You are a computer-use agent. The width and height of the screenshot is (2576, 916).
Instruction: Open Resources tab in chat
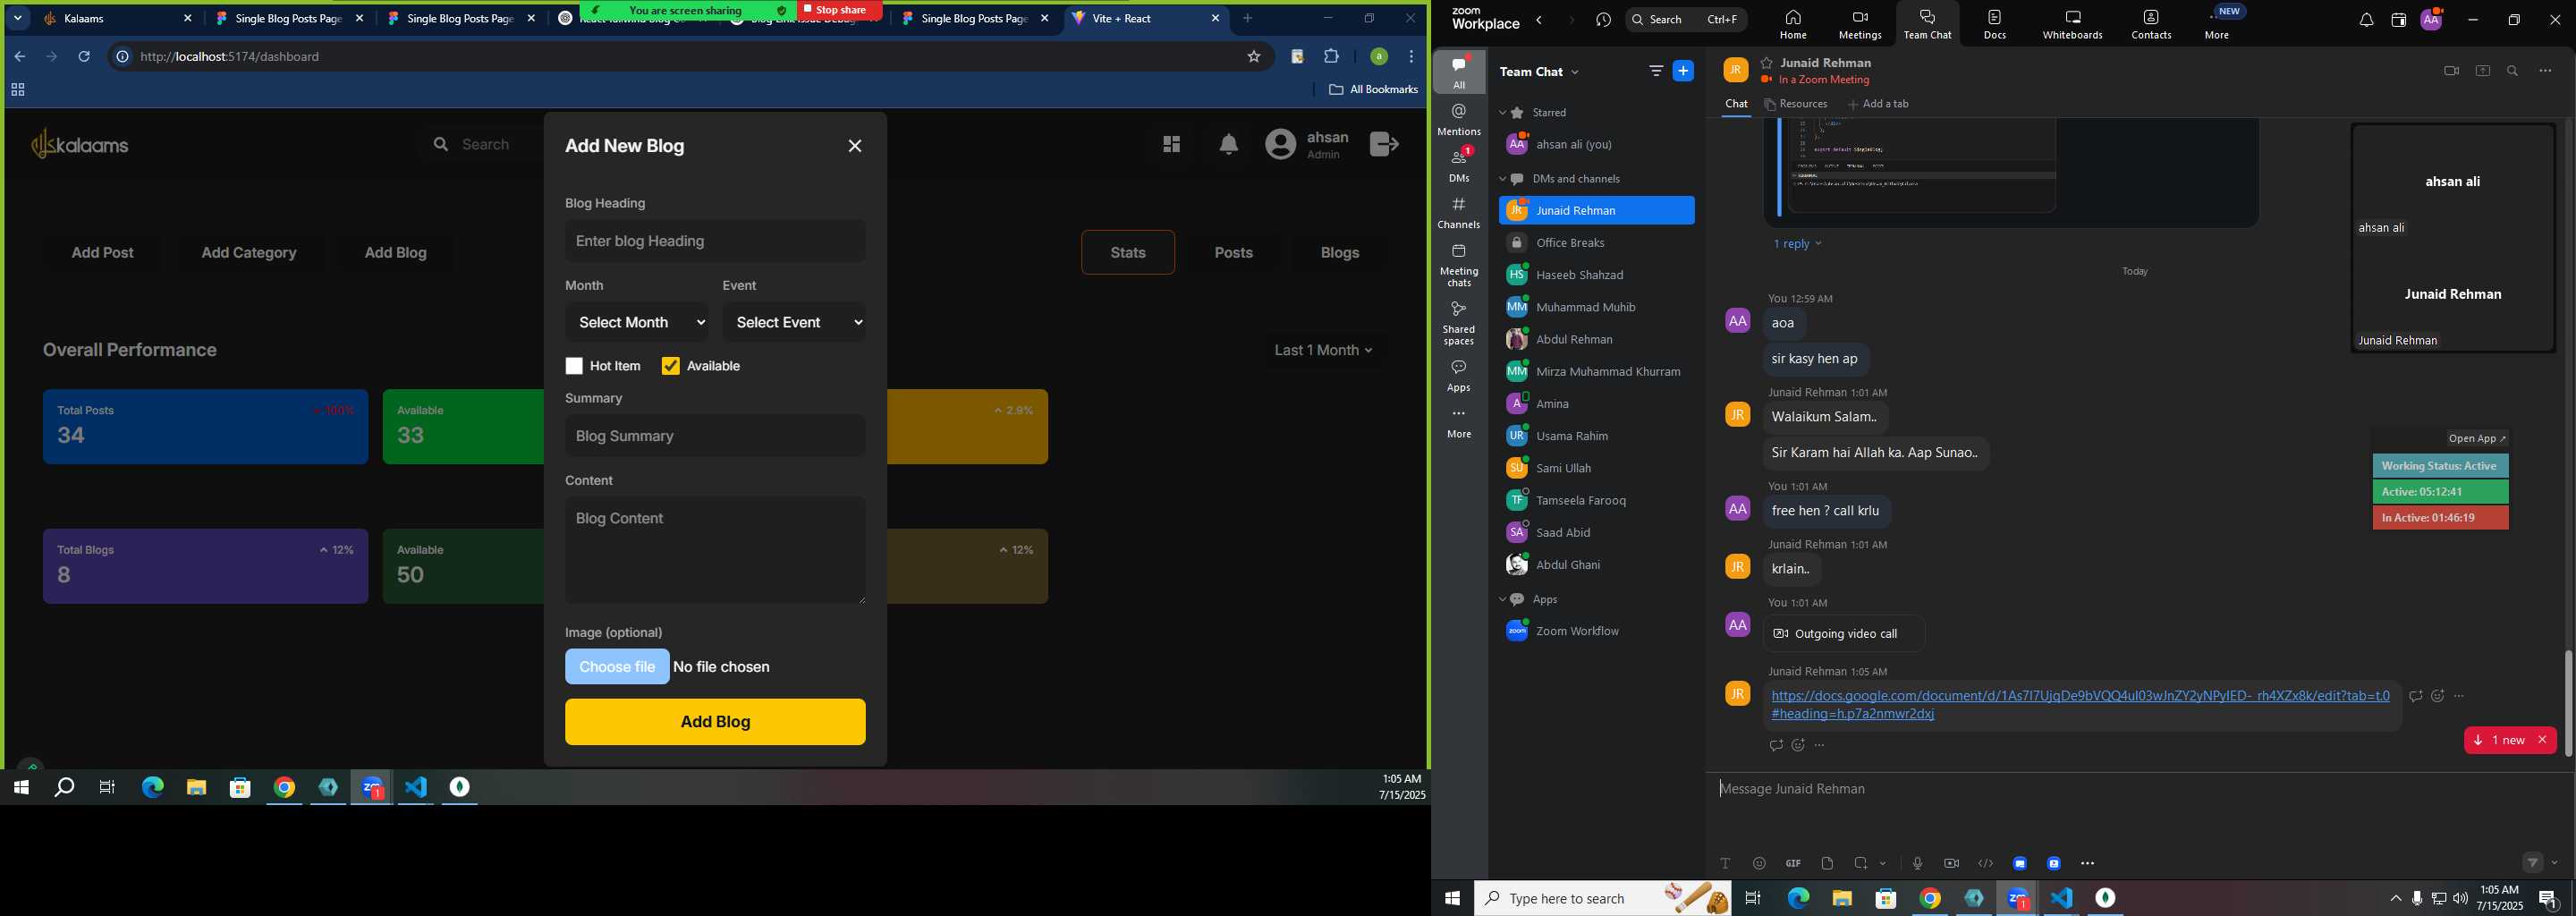[1796, 104]
